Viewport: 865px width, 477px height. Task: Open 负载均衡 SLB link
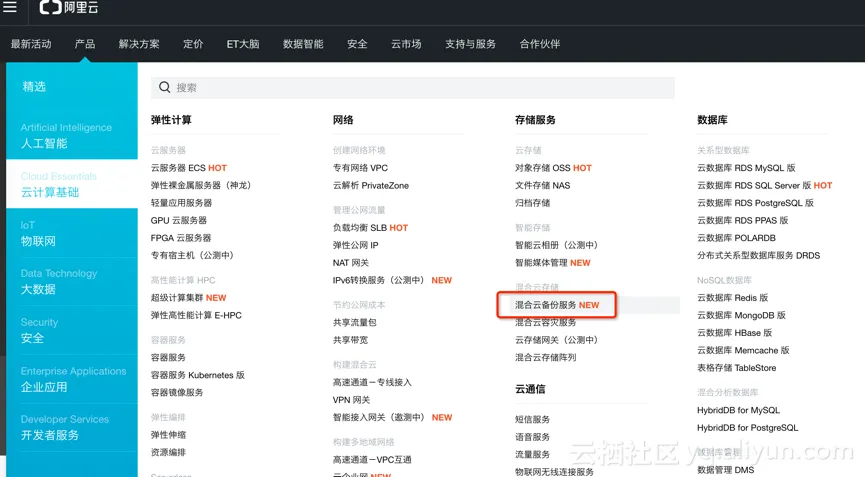point(359,228)
